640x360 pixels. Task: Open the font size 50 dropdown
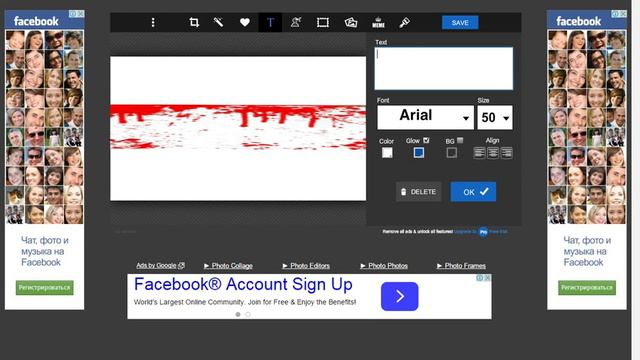click(x=495, y=118)
